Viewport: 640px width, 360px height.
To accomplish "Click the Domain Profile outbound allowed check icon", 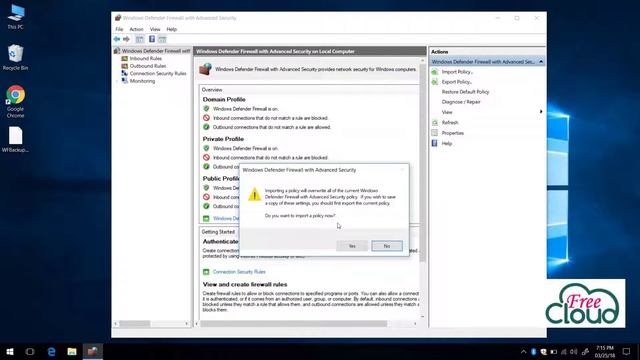I will [x=206, y=127].
